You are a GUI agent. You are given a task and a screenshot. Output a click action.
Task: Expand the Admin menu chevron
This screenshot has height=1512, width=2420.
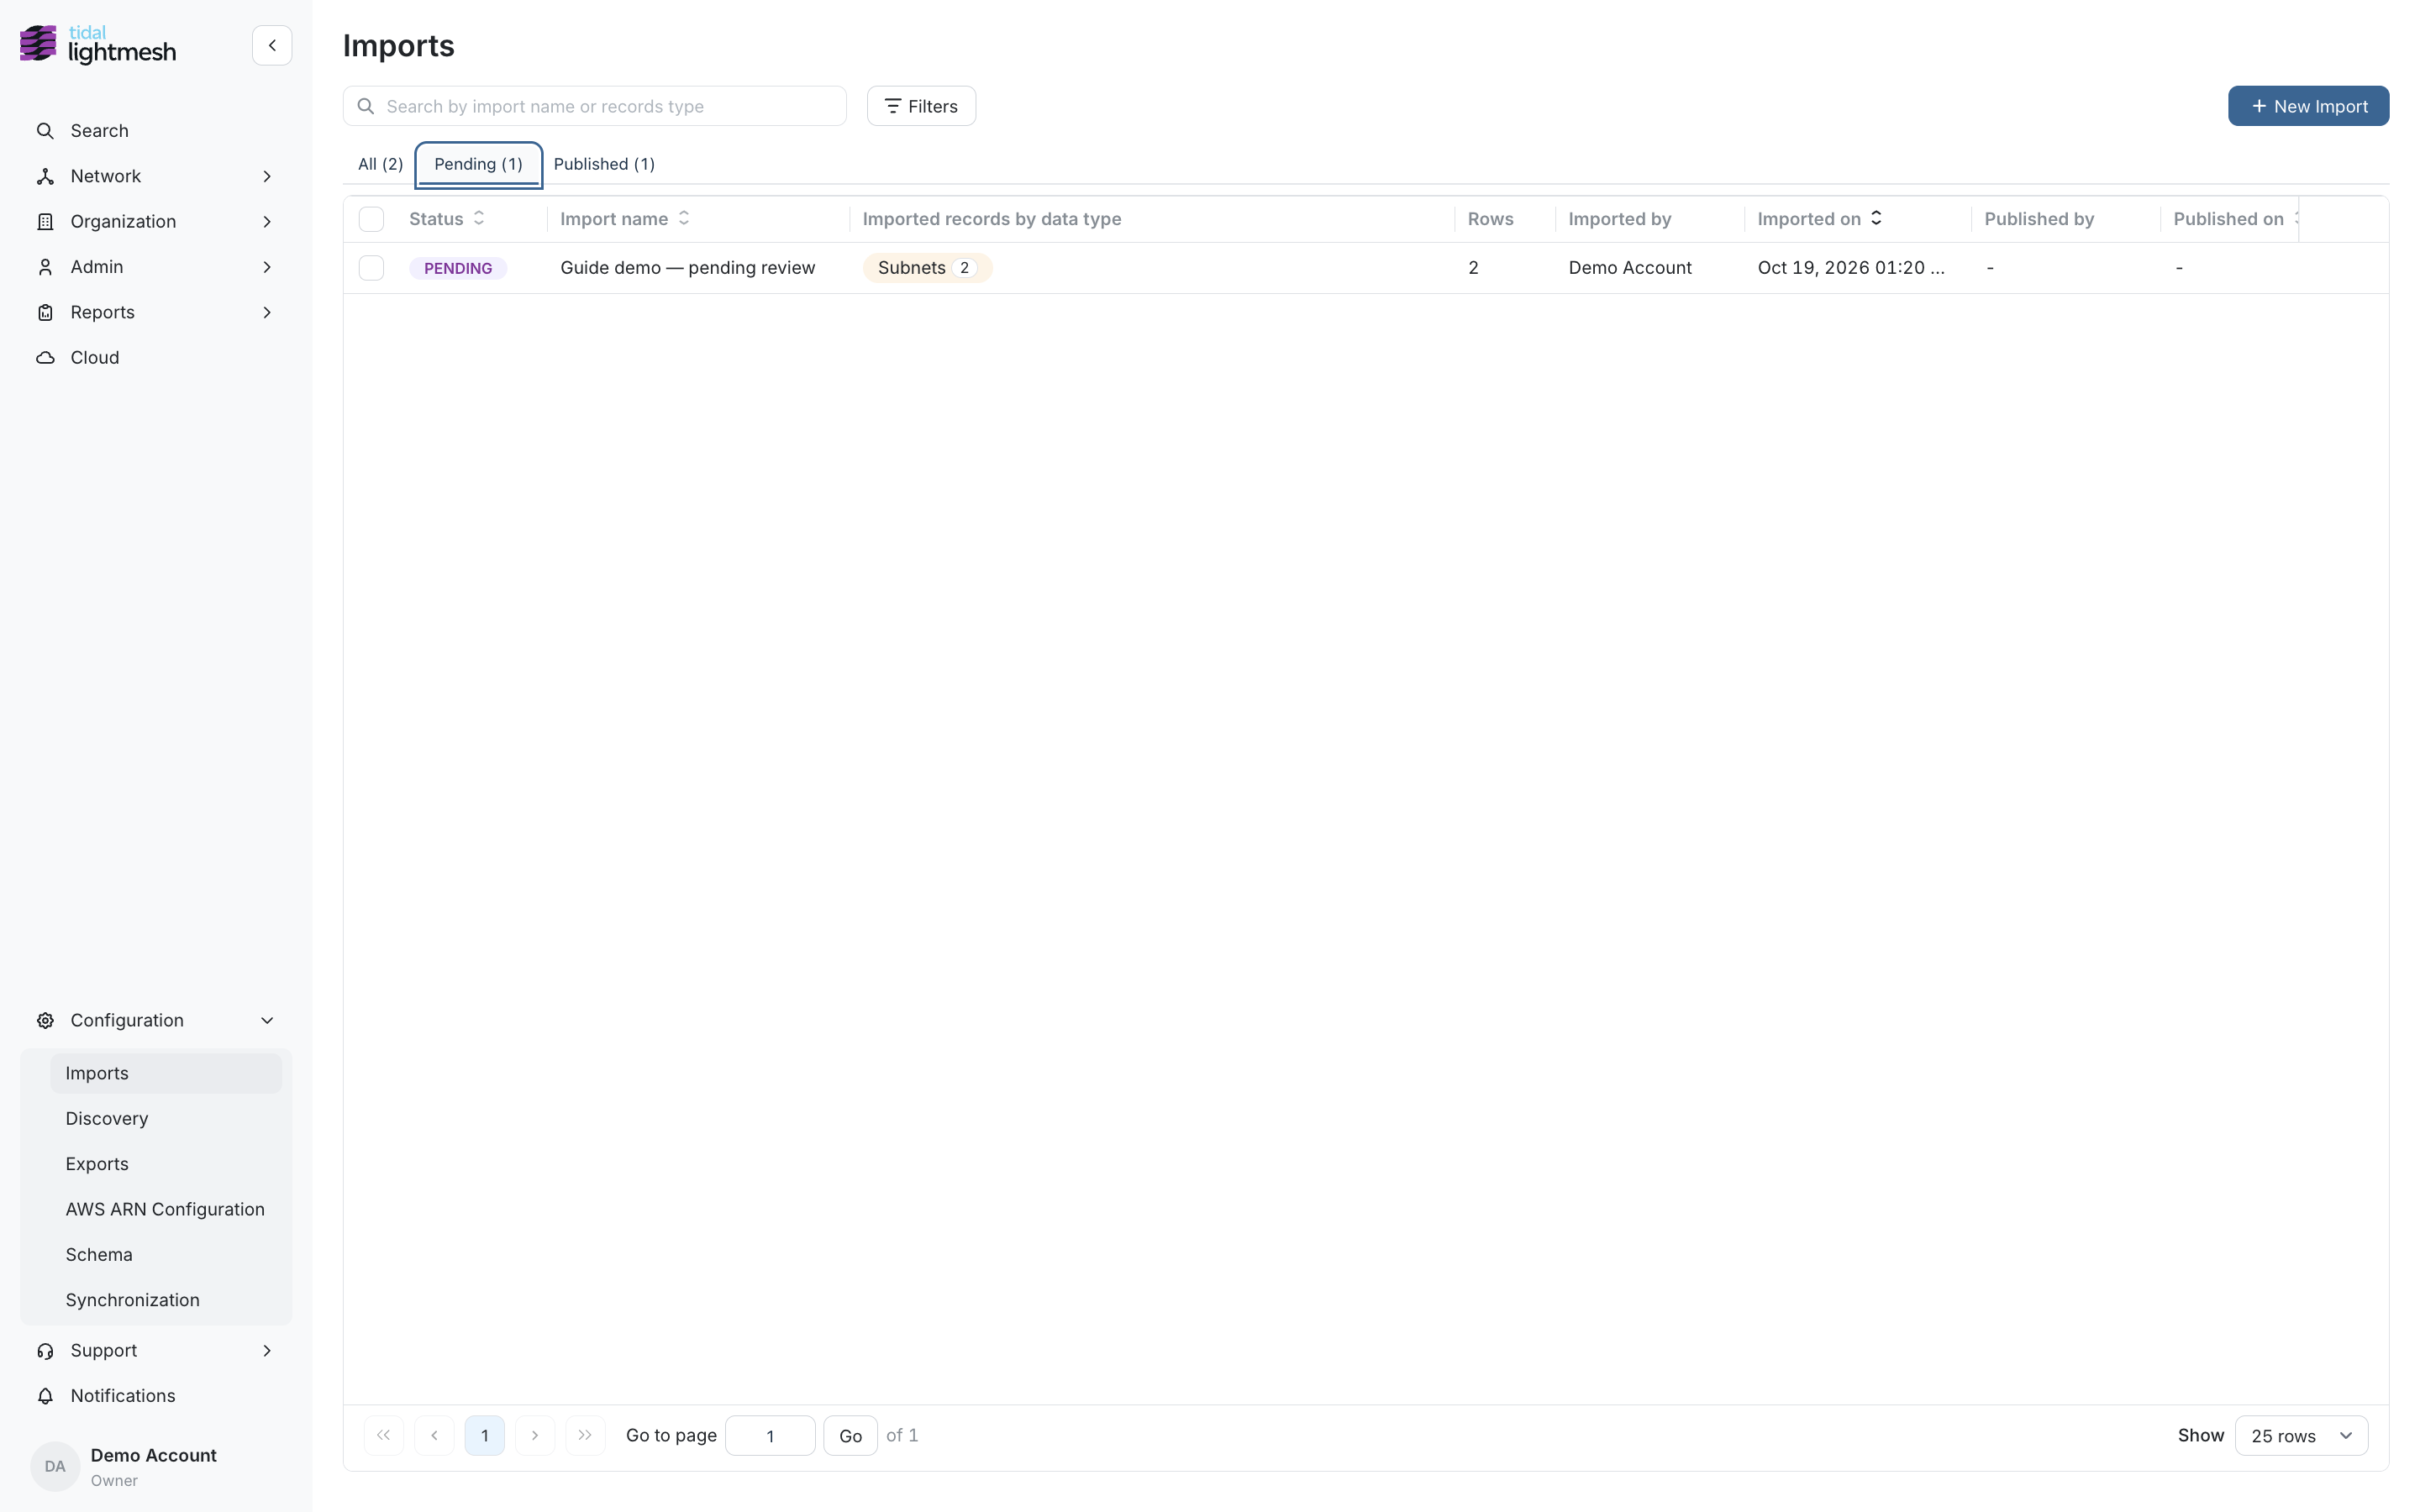[x=267, y=267]
